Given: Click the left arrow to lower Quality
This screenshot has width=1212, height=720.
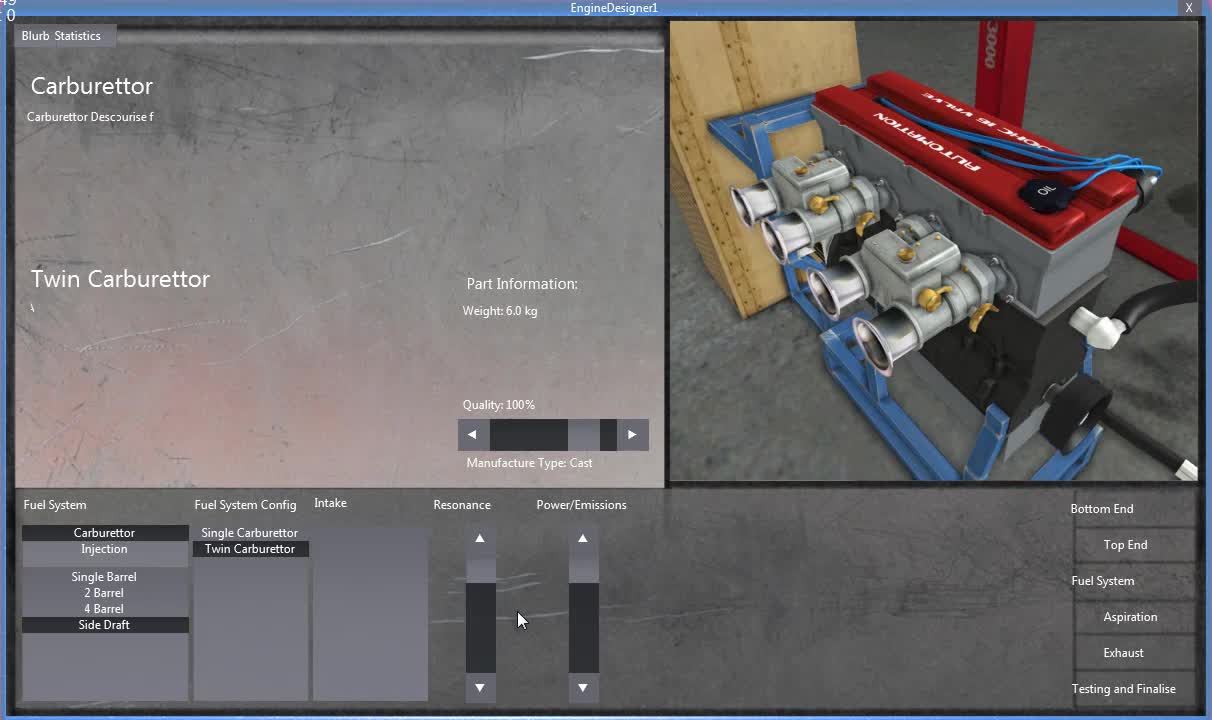Looking at the screenshot, I should (x=472, y=434).
